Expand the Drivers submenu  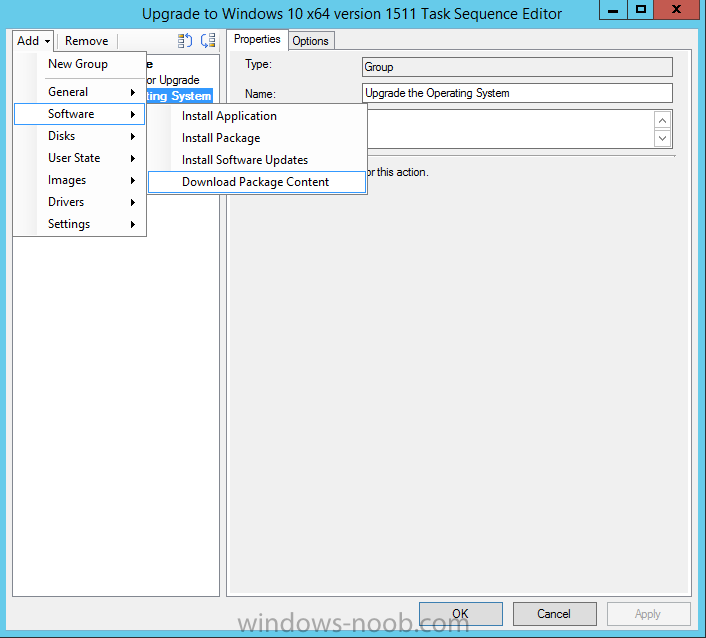[79, 202]
